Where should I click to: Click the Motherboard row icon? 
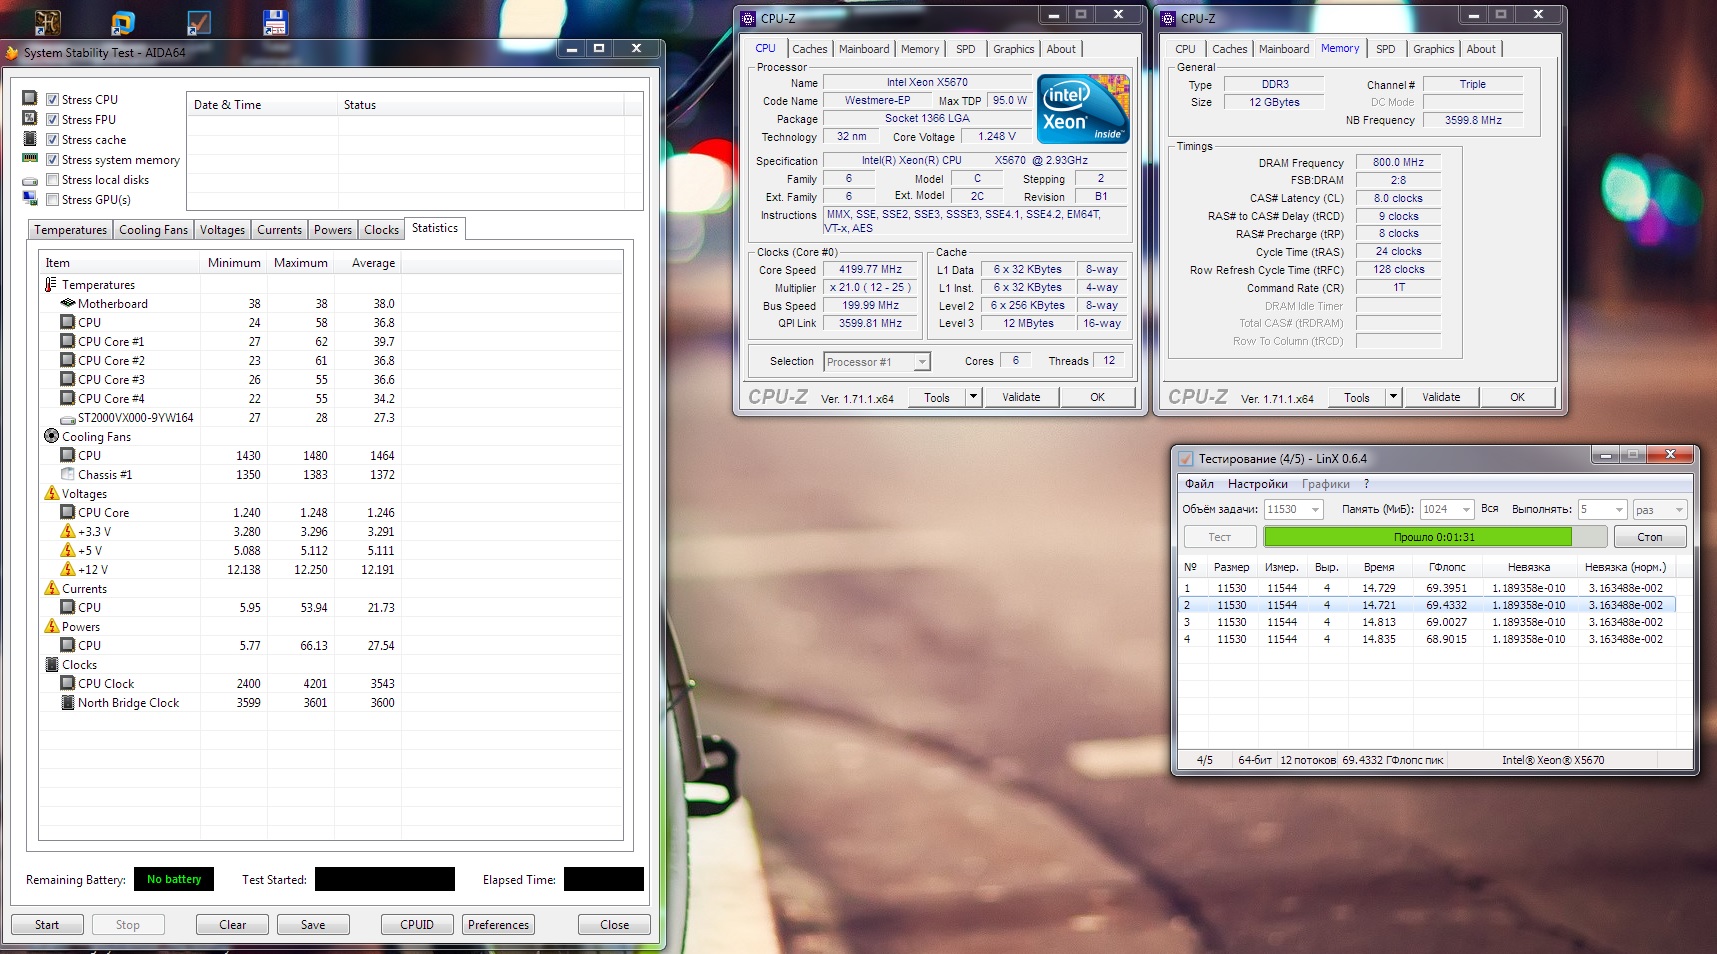point(68,303)
